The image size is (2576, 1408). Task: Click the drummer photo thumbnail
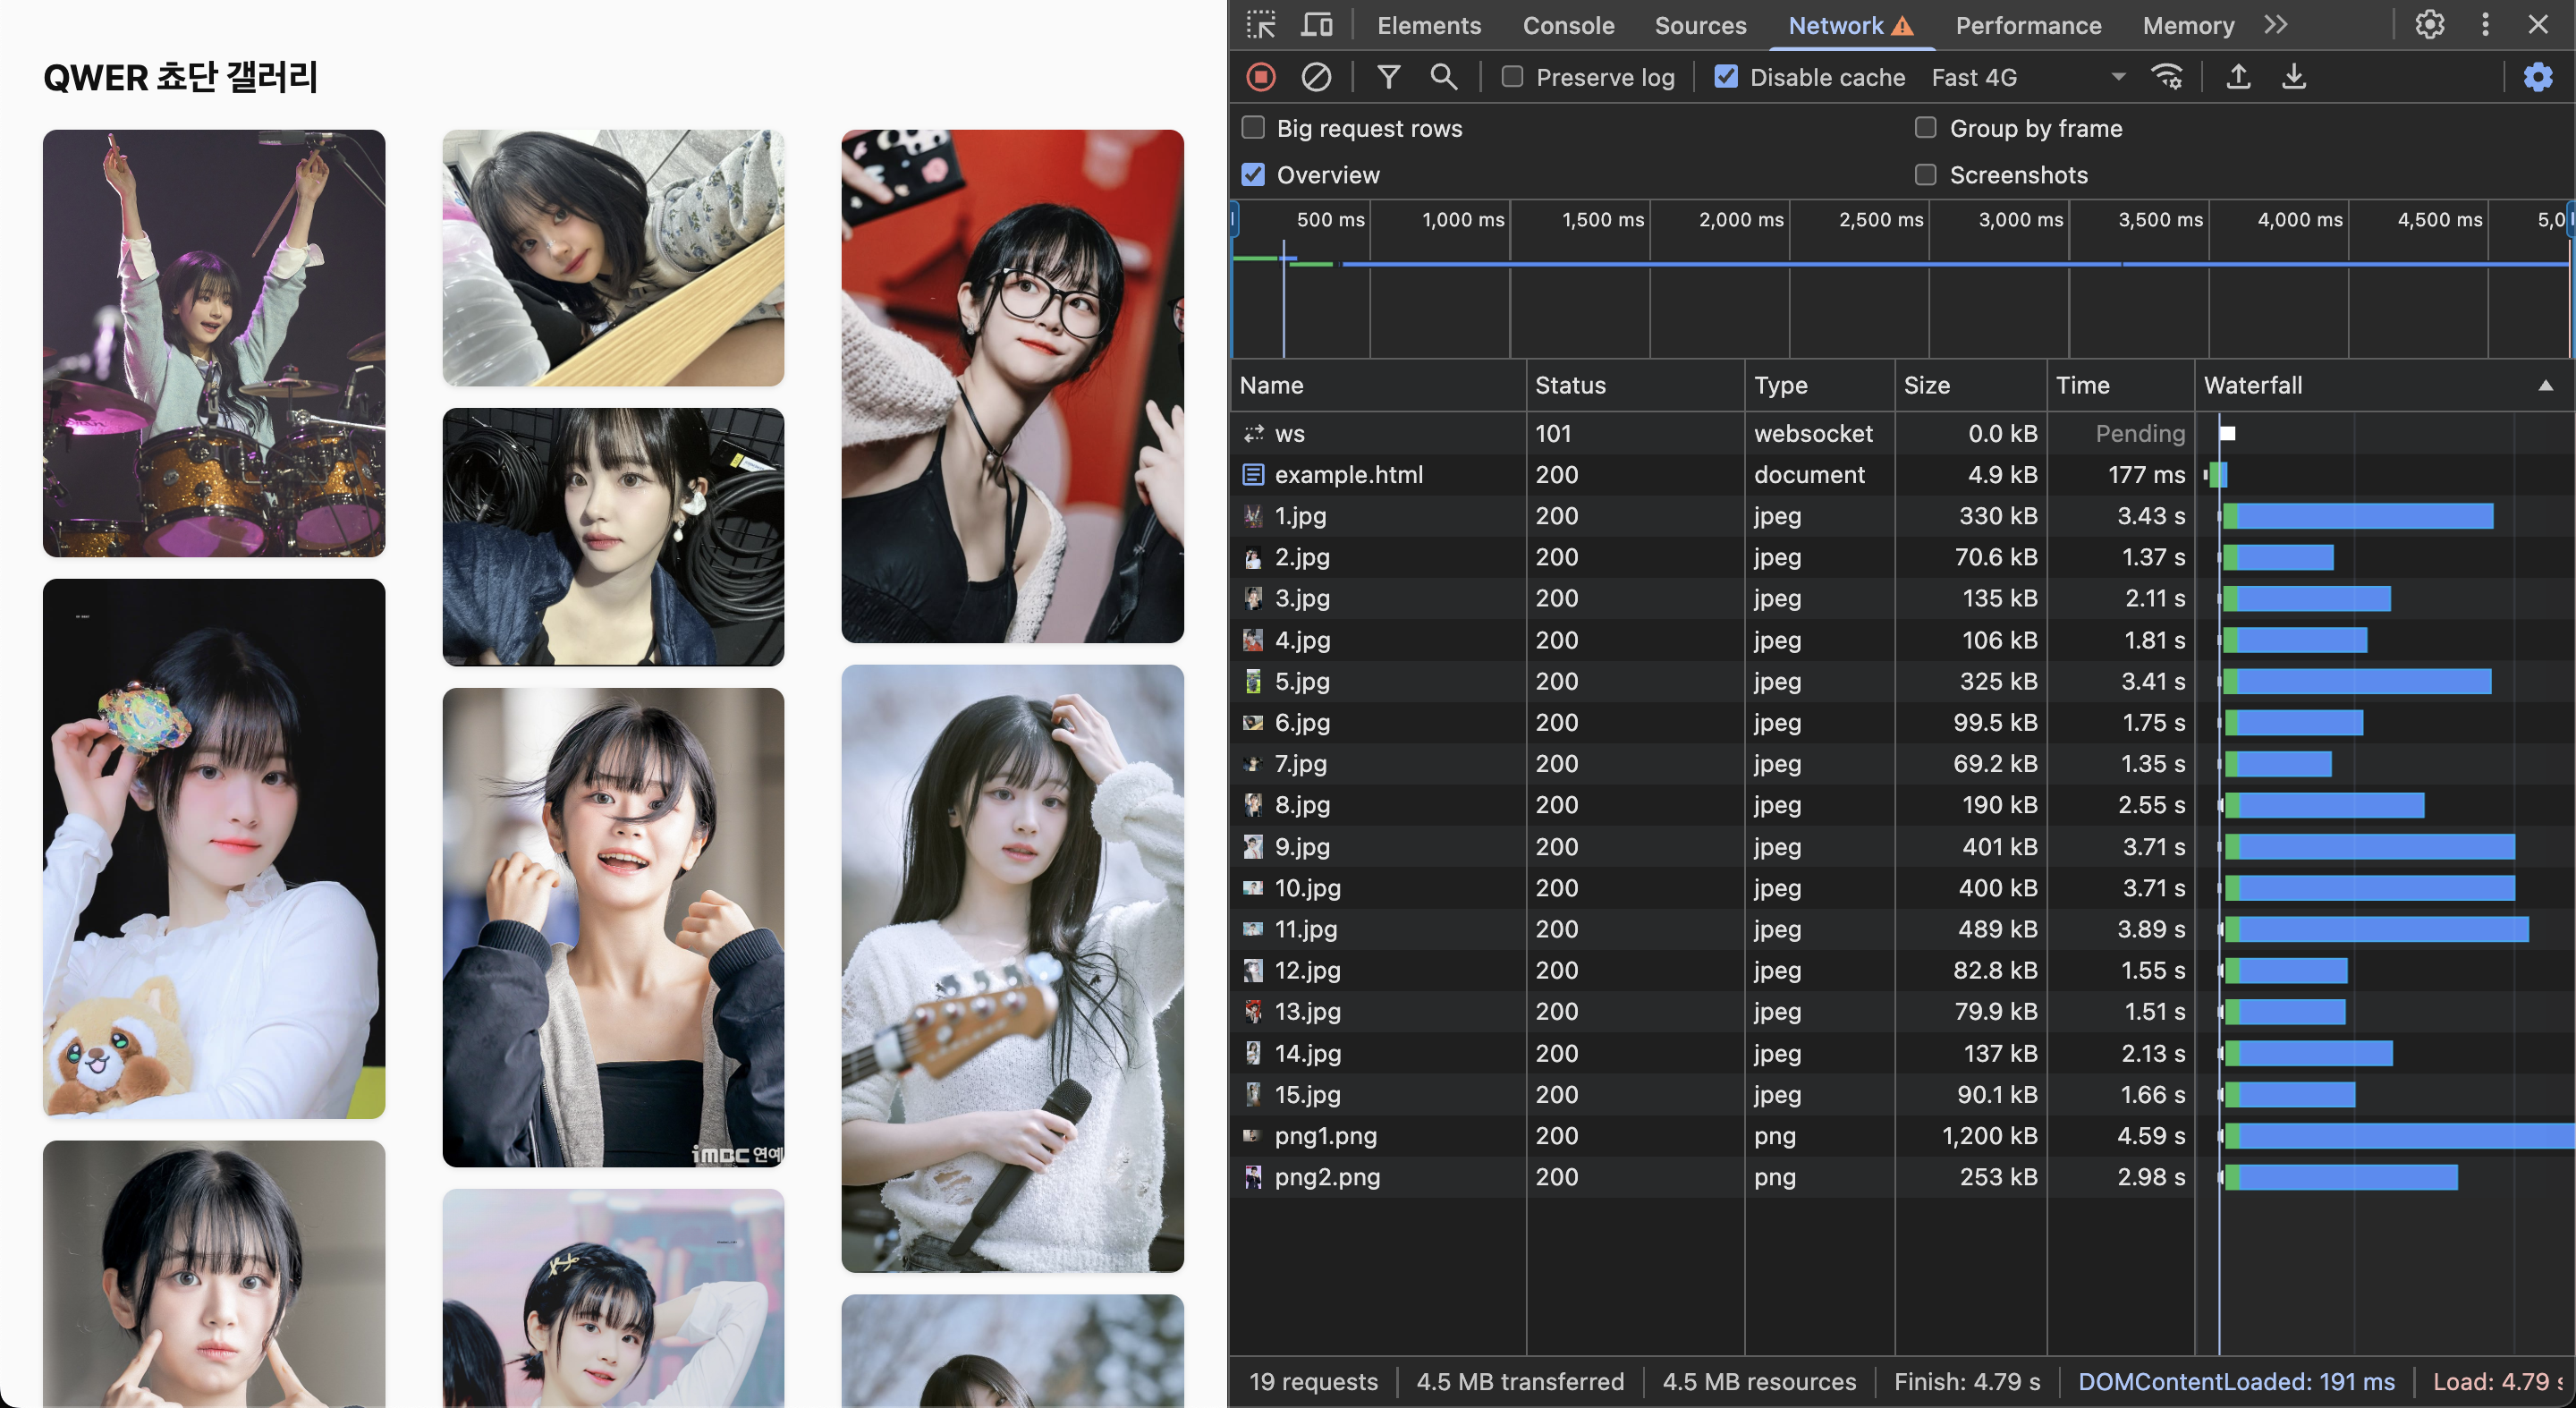click(214, 343)
